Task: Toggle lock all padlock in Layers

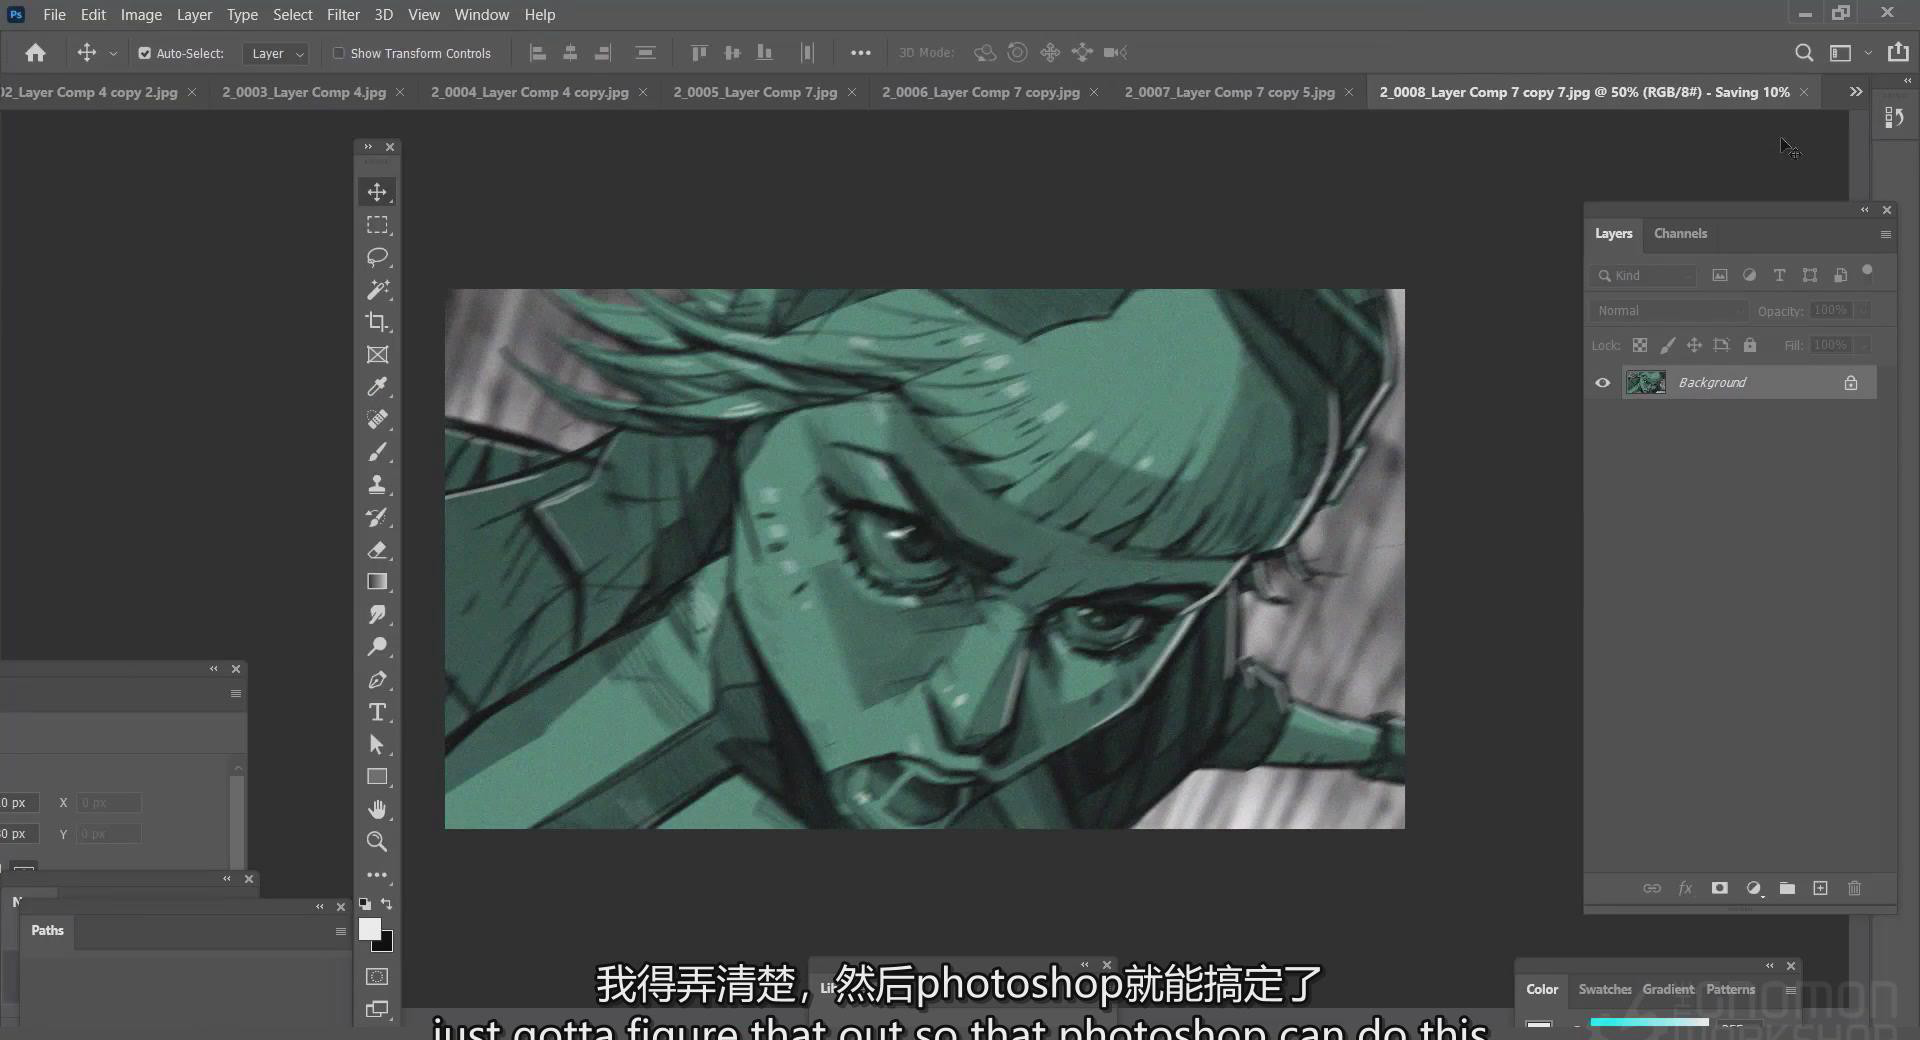Action: coord(1749,345)
